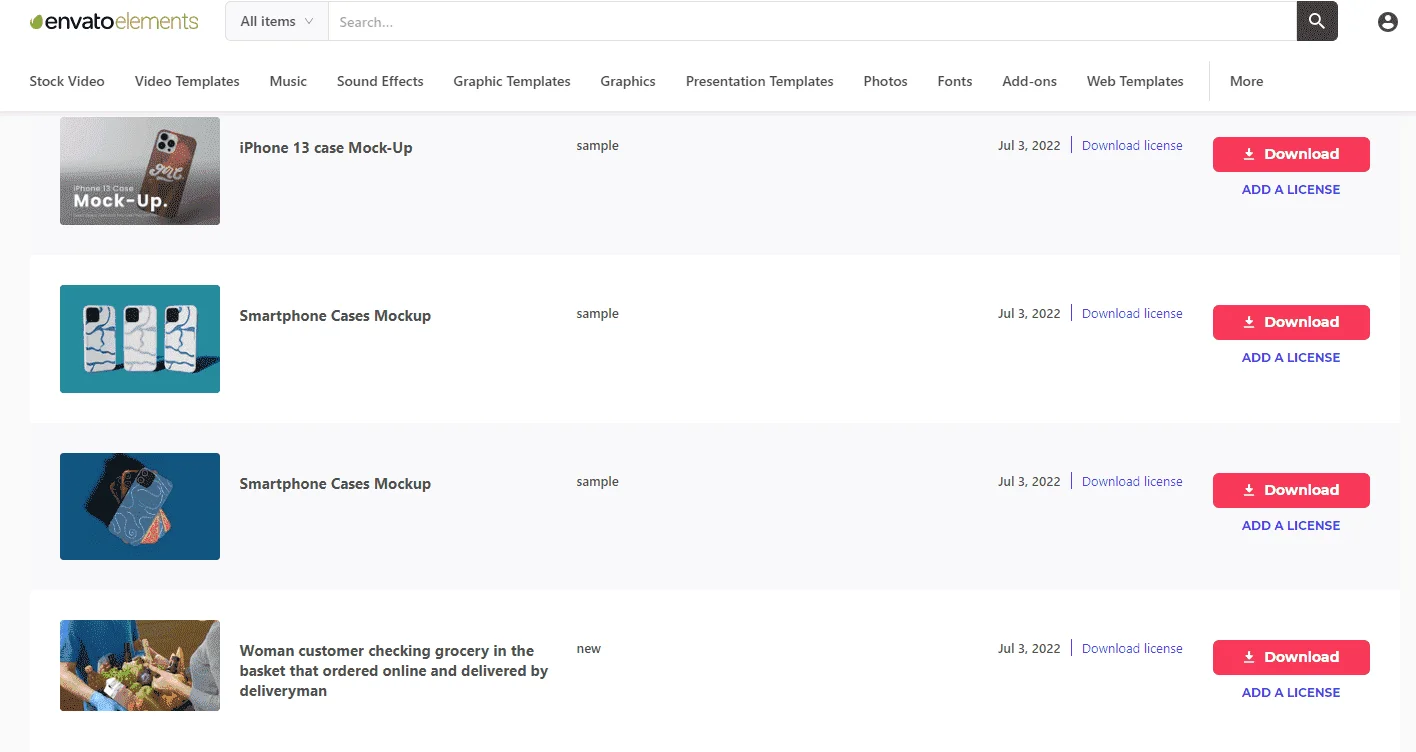Open the Graphic Templates menu

(x=512, y=81)
